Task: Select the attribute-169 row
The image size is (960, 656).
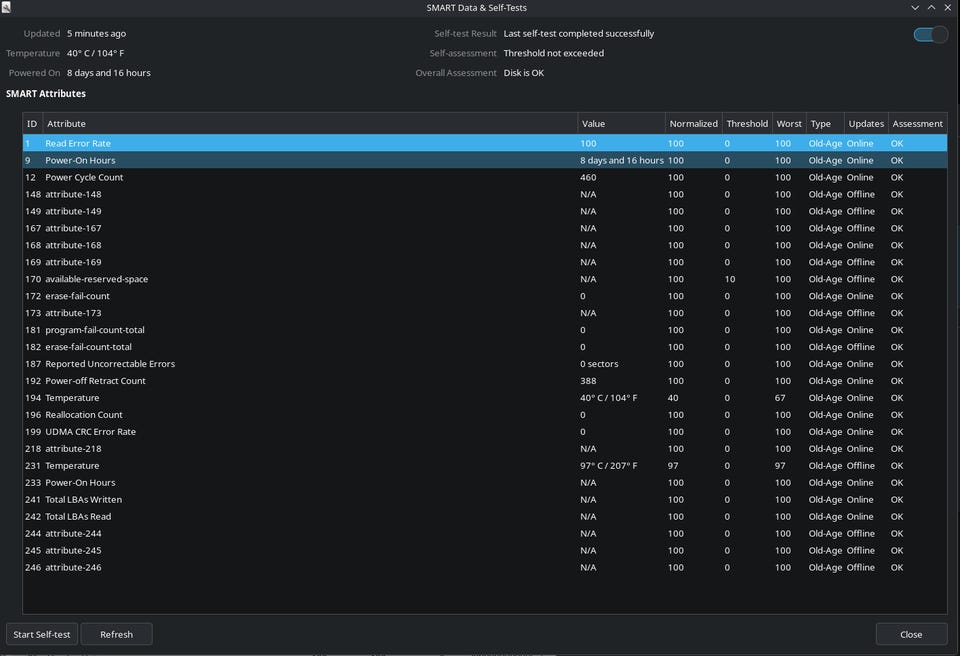Action: tap(485, 262)
